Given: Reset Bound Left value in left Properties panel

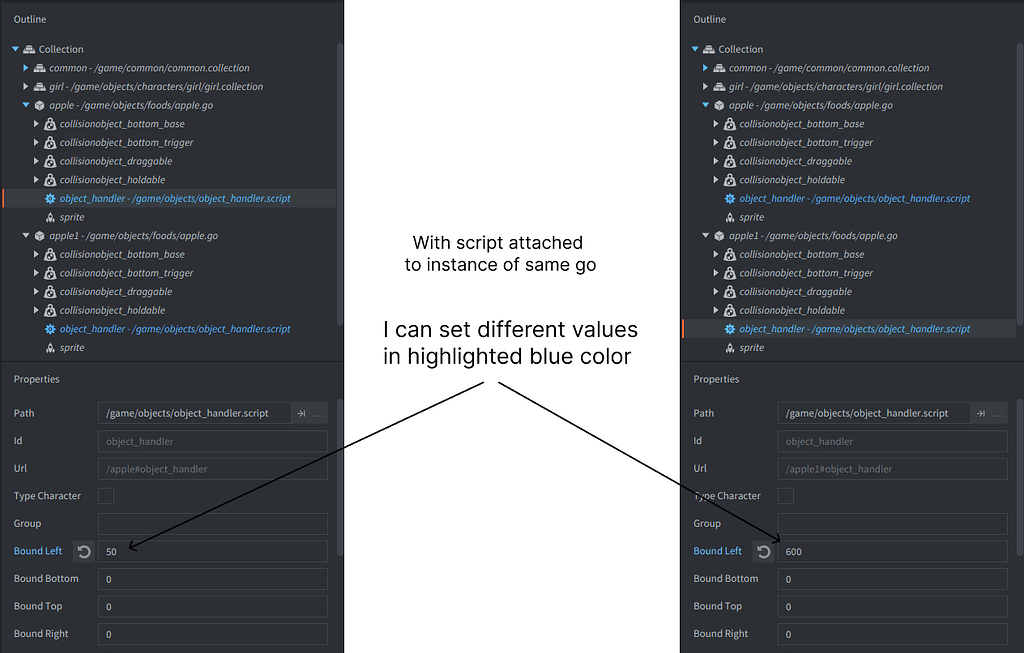Looking at the screenshot, I should (85, 551).
